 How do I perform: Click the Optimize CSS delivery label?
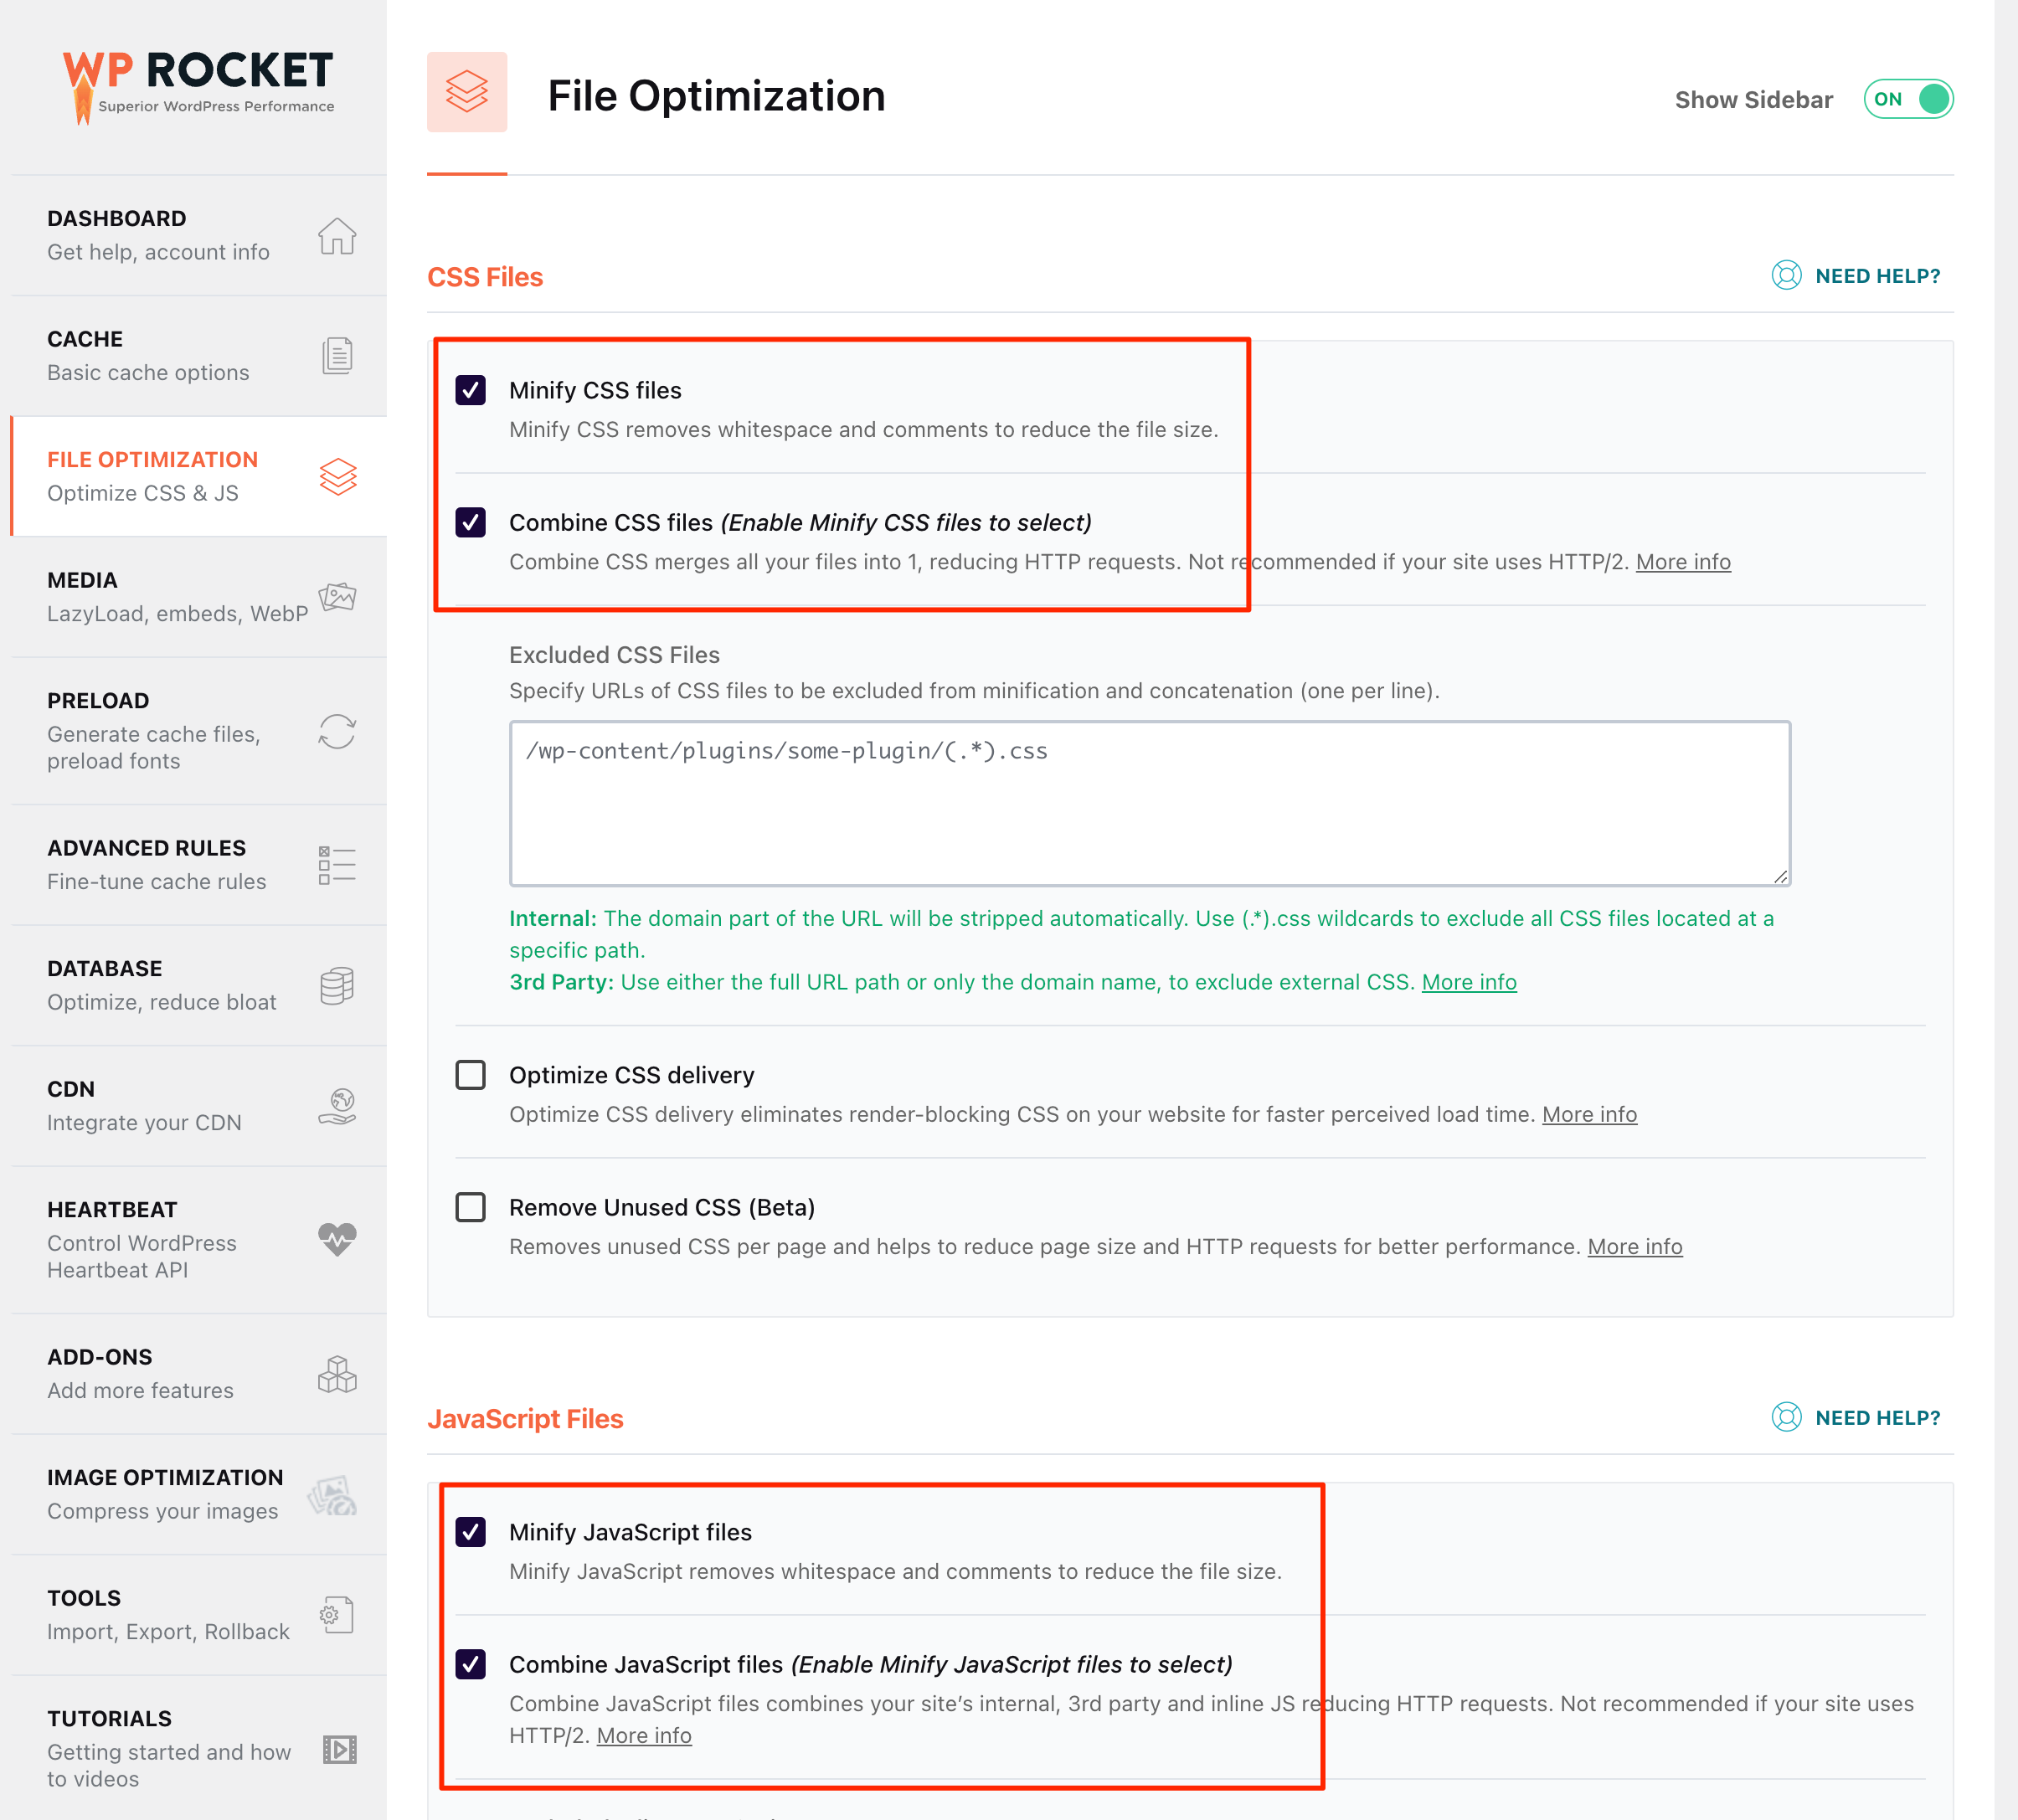coord(632,1075)
